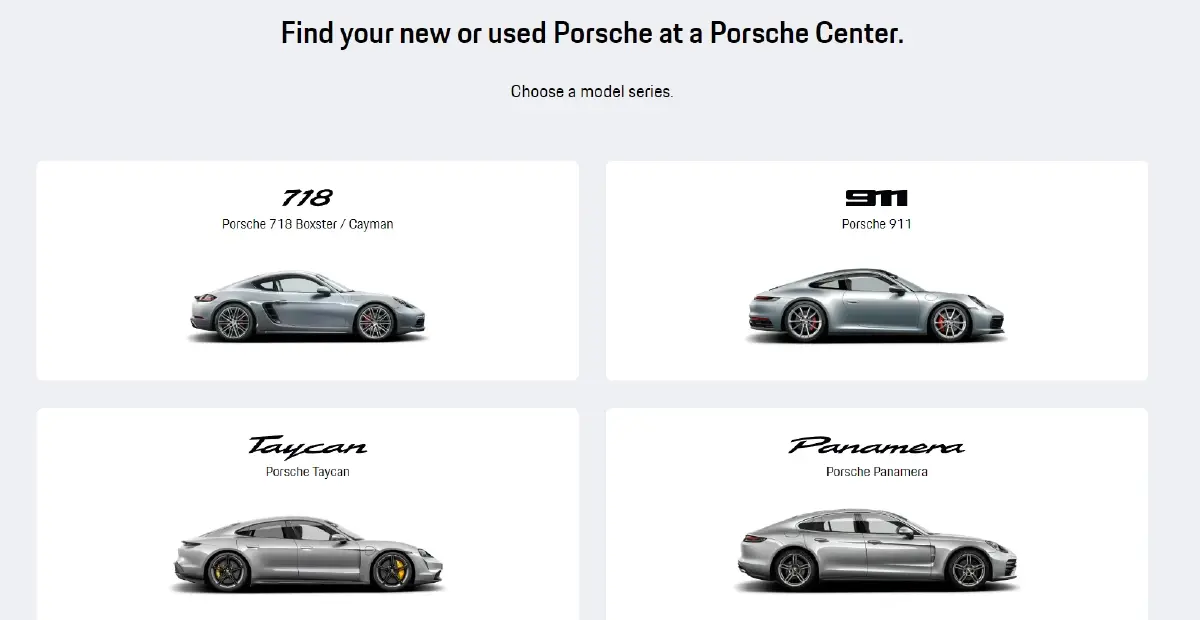Click the Taycan script logo

point(307,446)
